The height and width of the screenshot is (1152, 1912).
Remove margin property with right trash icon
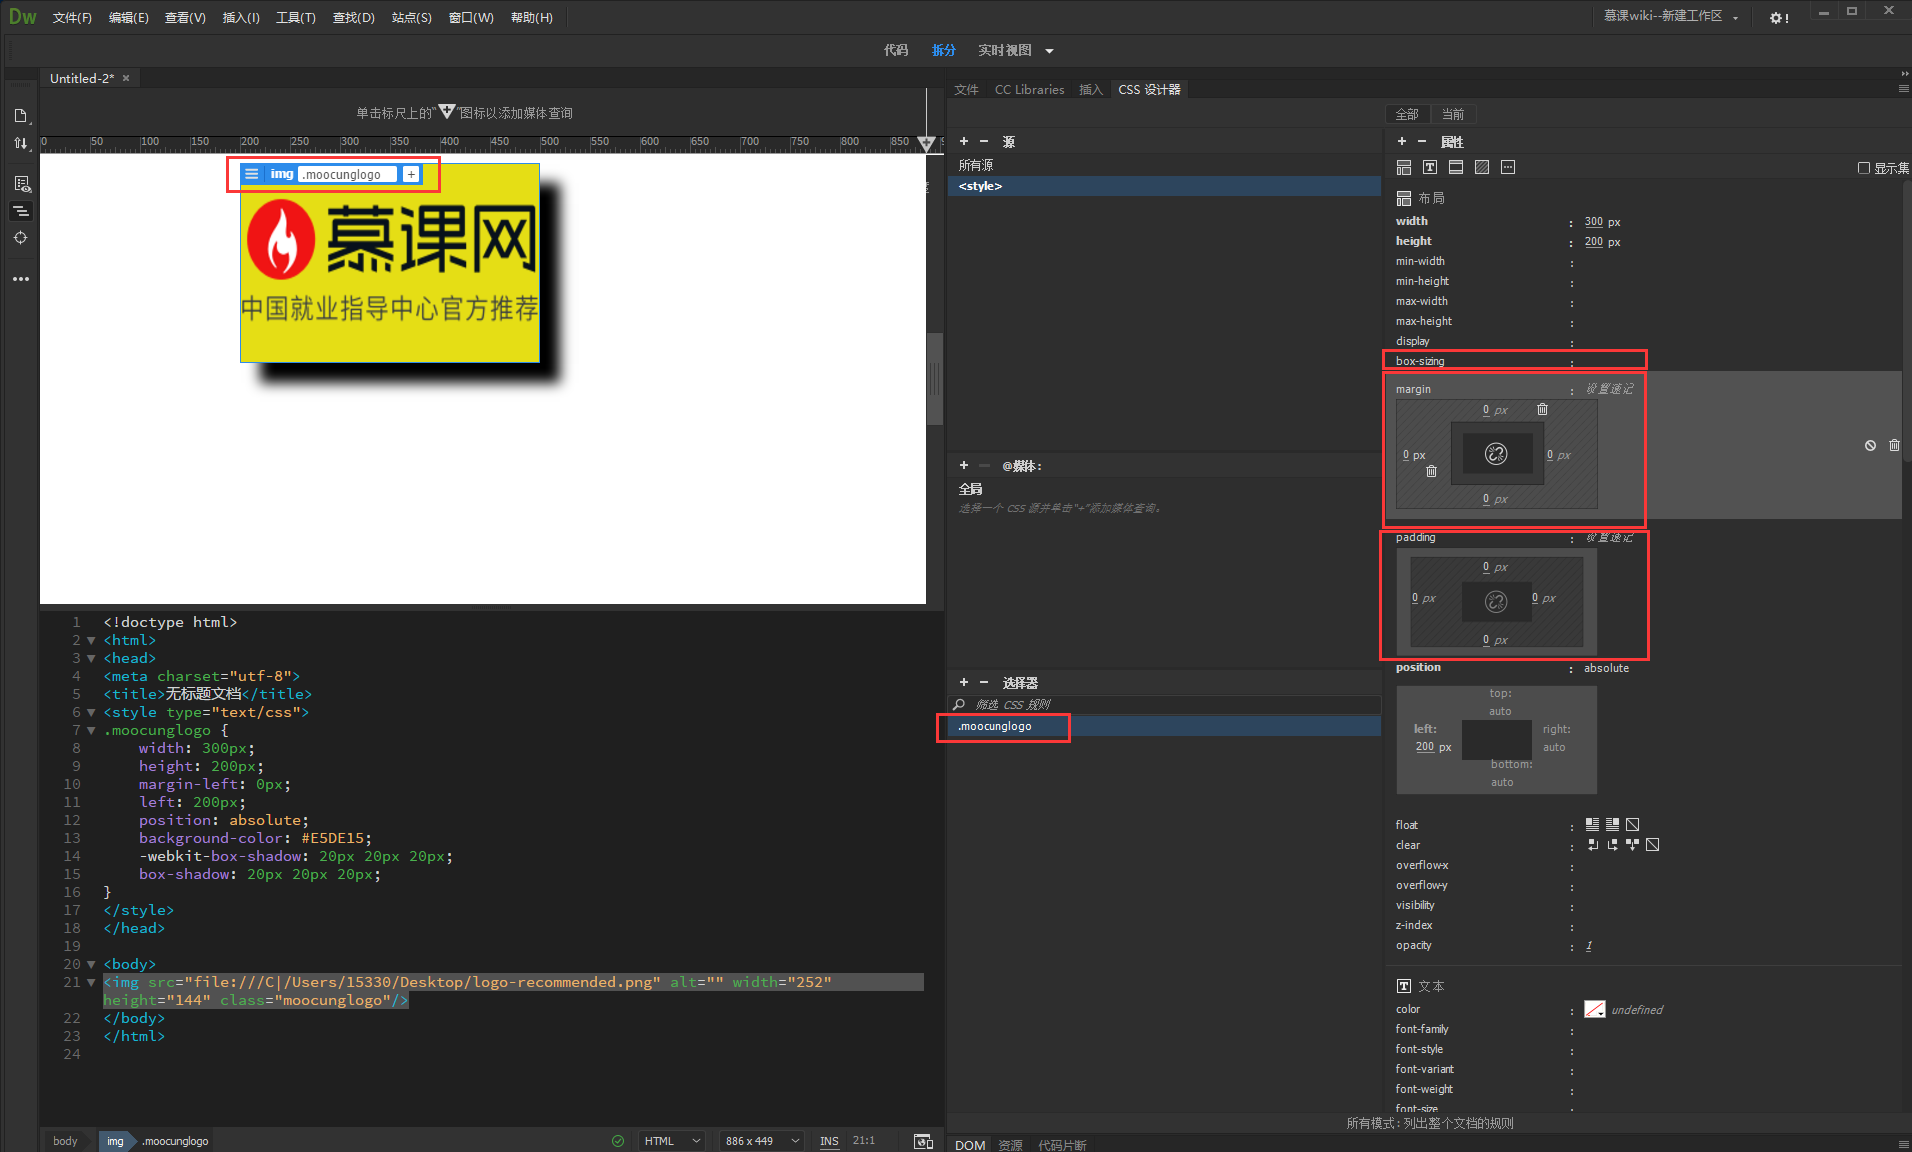point(1894,445)
